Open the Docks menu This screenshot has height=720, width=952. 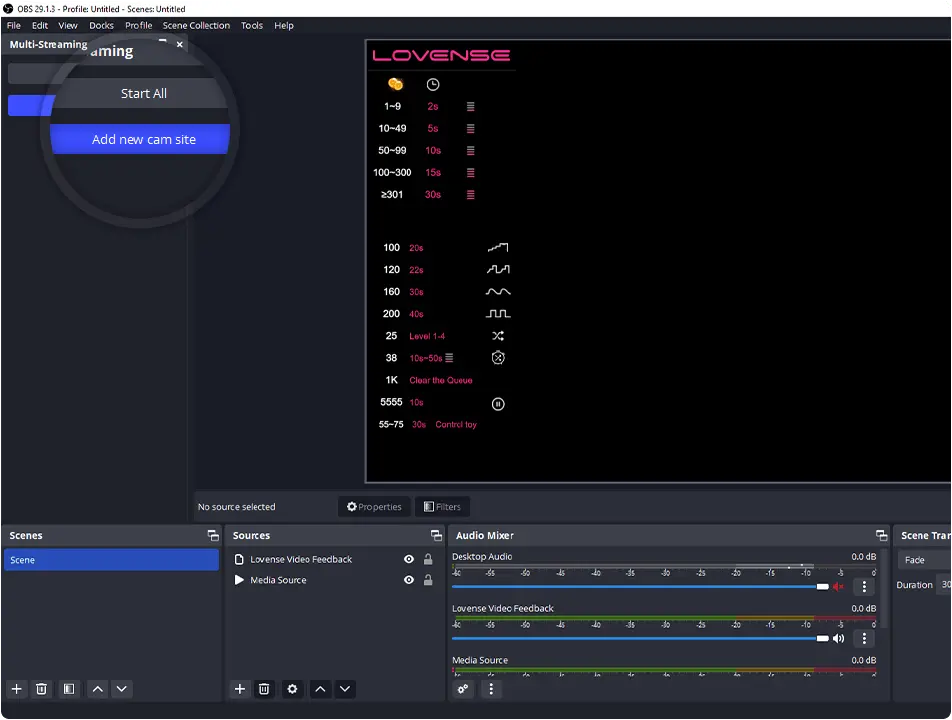click(101, 25)
